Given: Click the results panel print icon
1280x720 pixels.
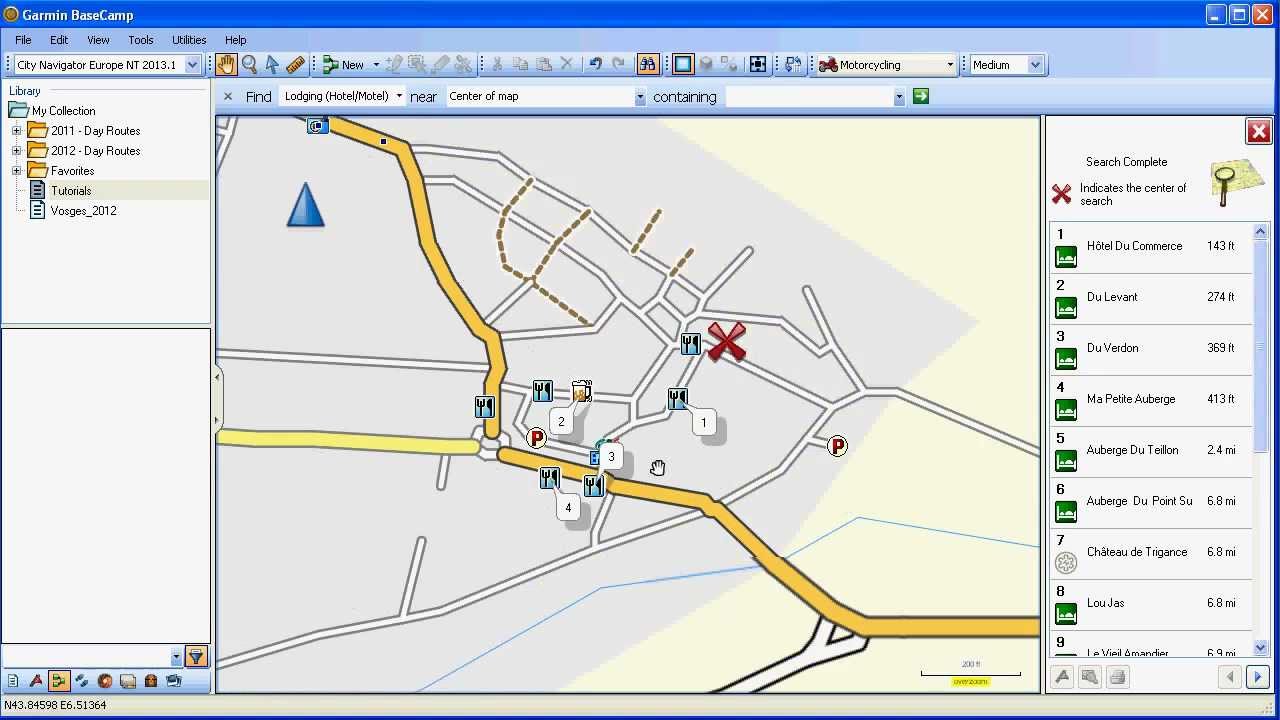Looking at the screenshot, I should pyautogui.click(x=1118, y=677).
